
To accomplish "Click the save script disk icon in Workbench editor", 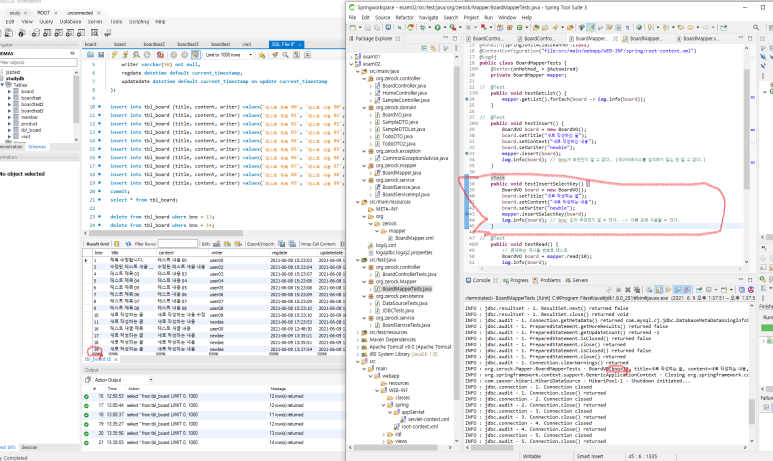I will tap(101, 55).
